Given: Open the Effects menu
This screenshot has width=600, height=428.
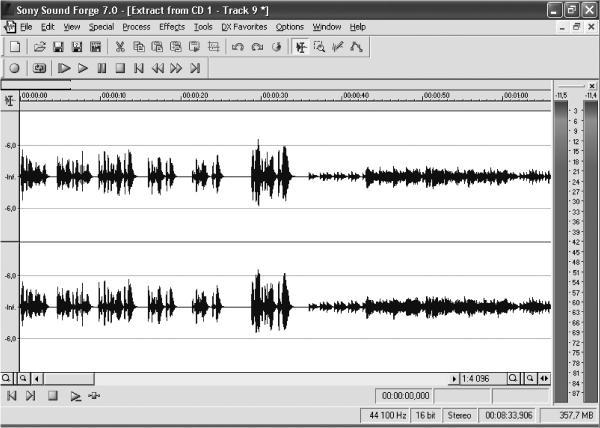Looking at the screenshot, I should pos(172,27).
